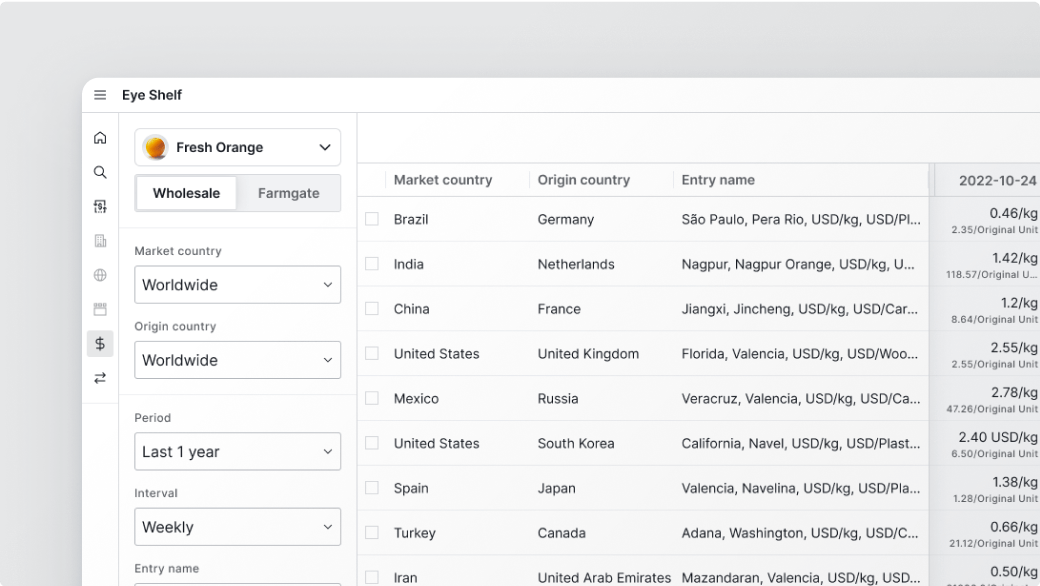Open the hamburger menu next to Eye Shelf
Image resolution: width=1040 pixels, height=586 pixels.
100,95
